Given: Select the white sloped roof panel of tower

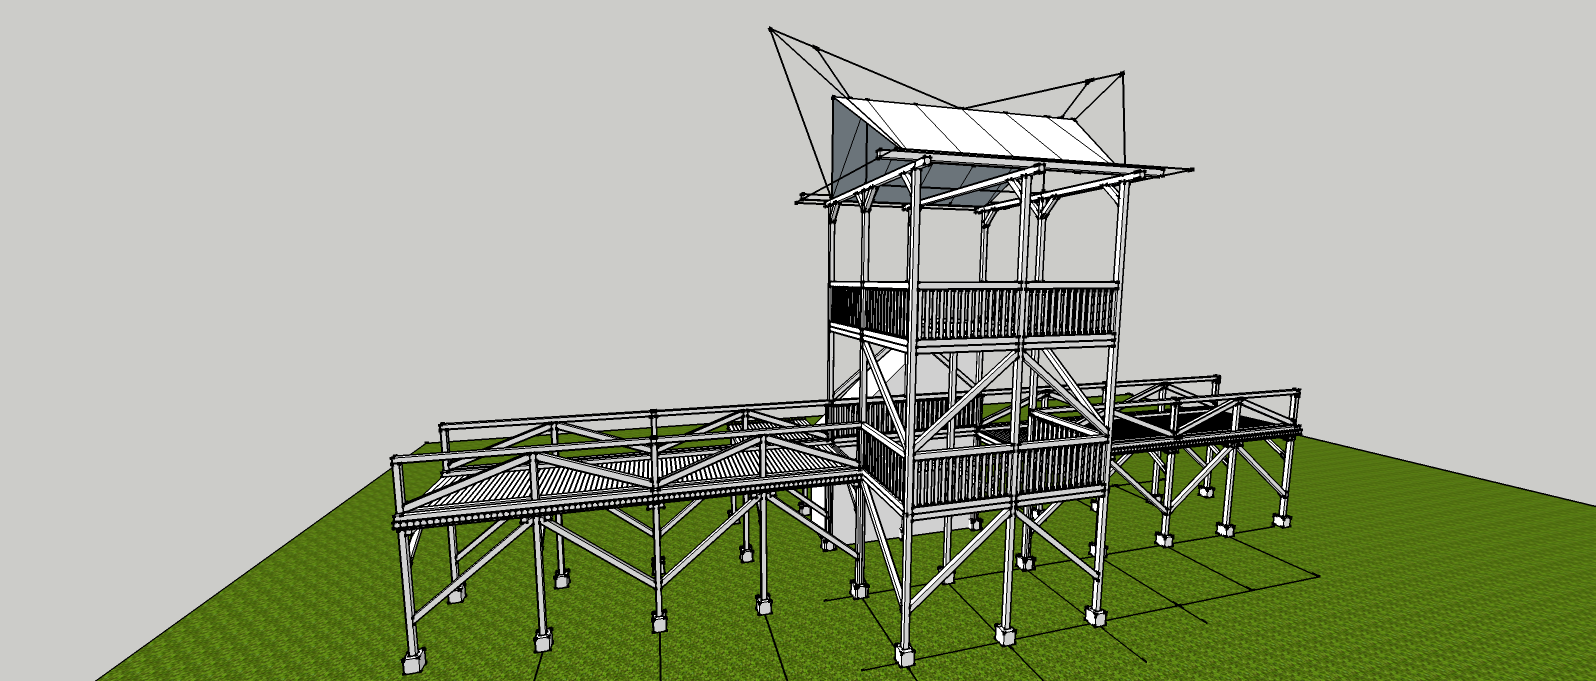Looking at the screenshot, I should pos(974,131).
